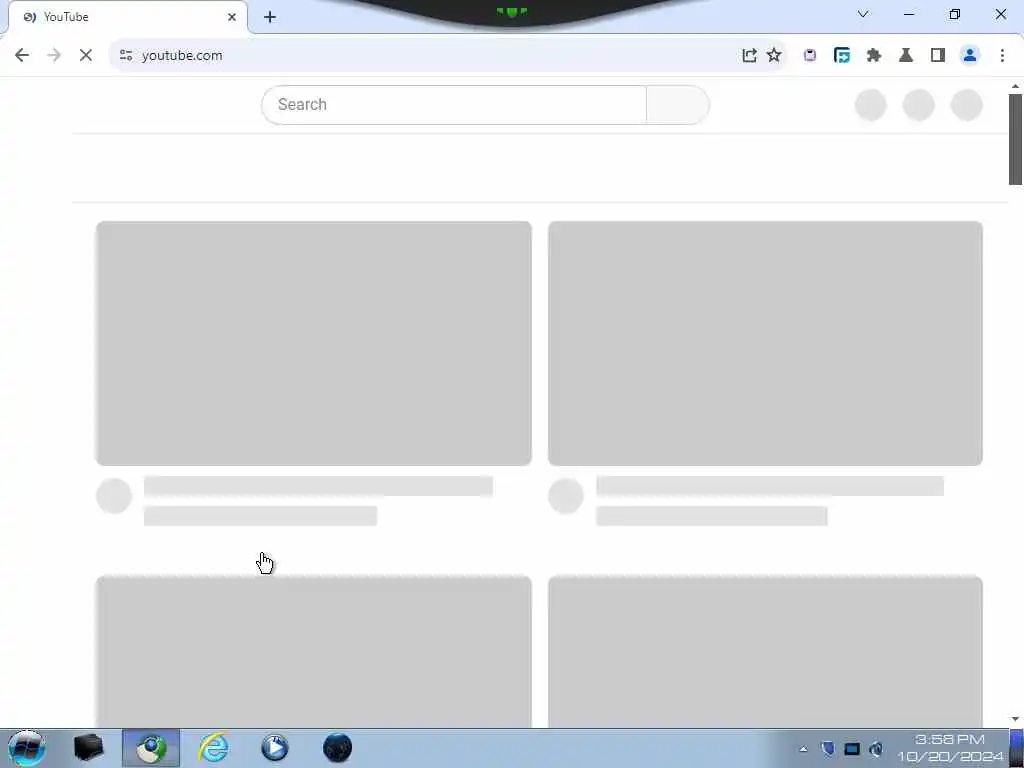Open the volume speaker tray icon
This screenshot has width=1024, height=768.
(876, 749)
